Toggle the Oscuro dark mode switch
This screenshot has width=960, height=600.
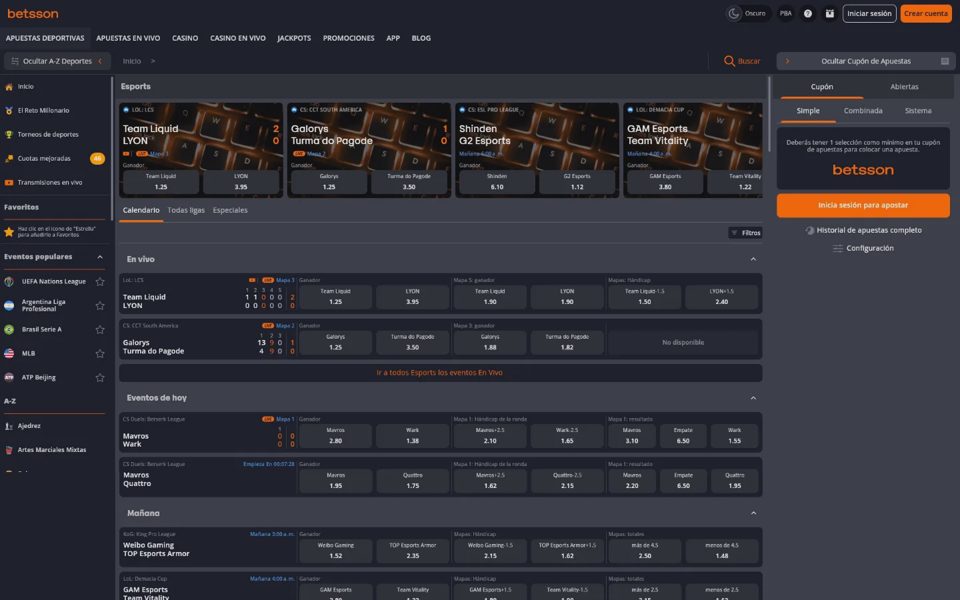748,13
